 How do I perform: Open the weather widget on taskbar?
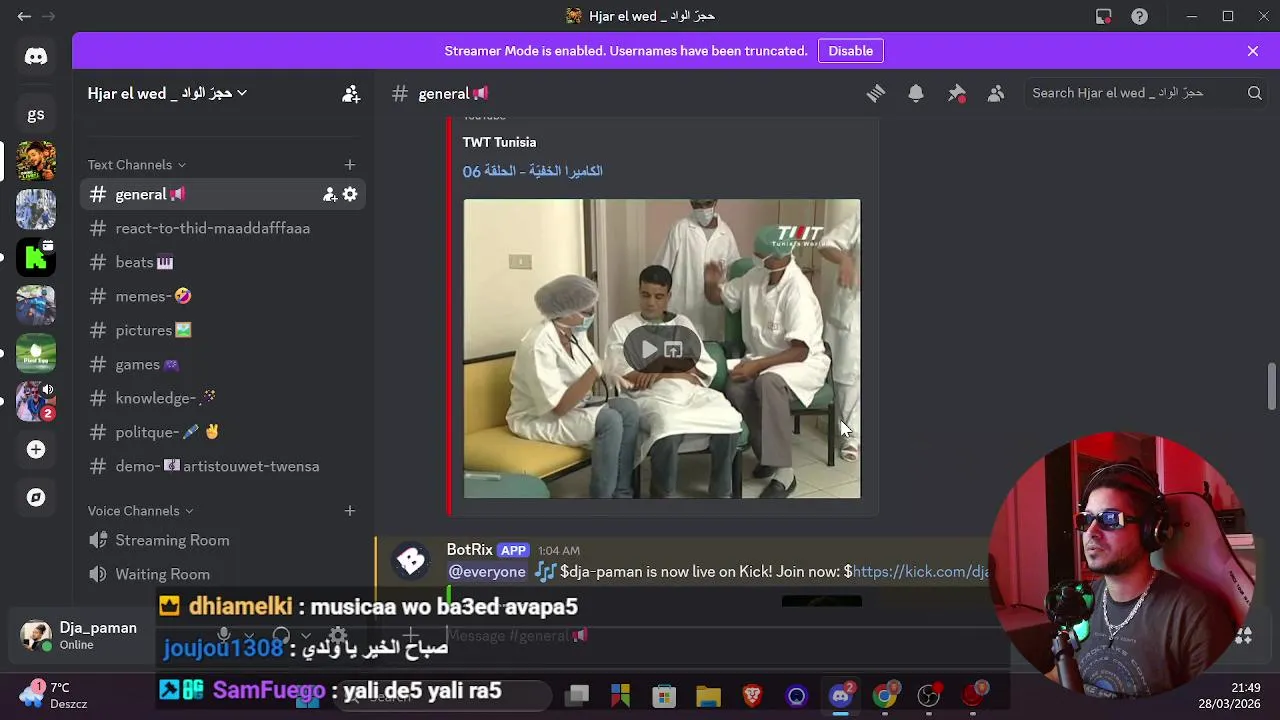[54, 696]
